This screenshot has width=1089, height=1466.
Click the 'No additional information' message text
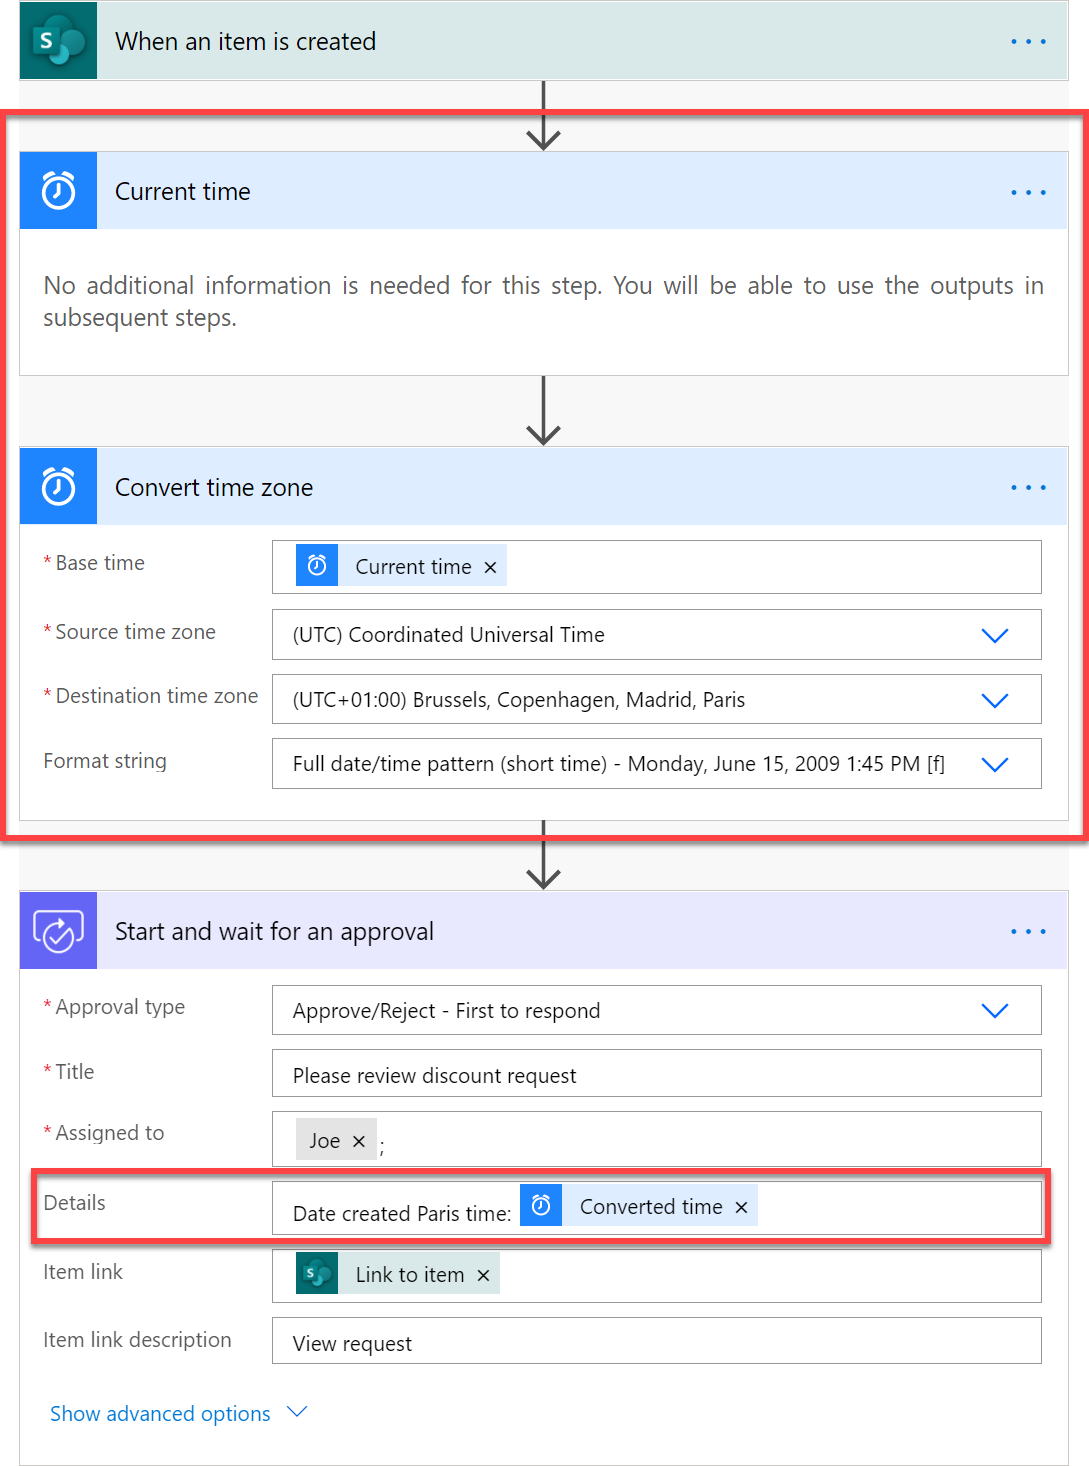[543, 301]
